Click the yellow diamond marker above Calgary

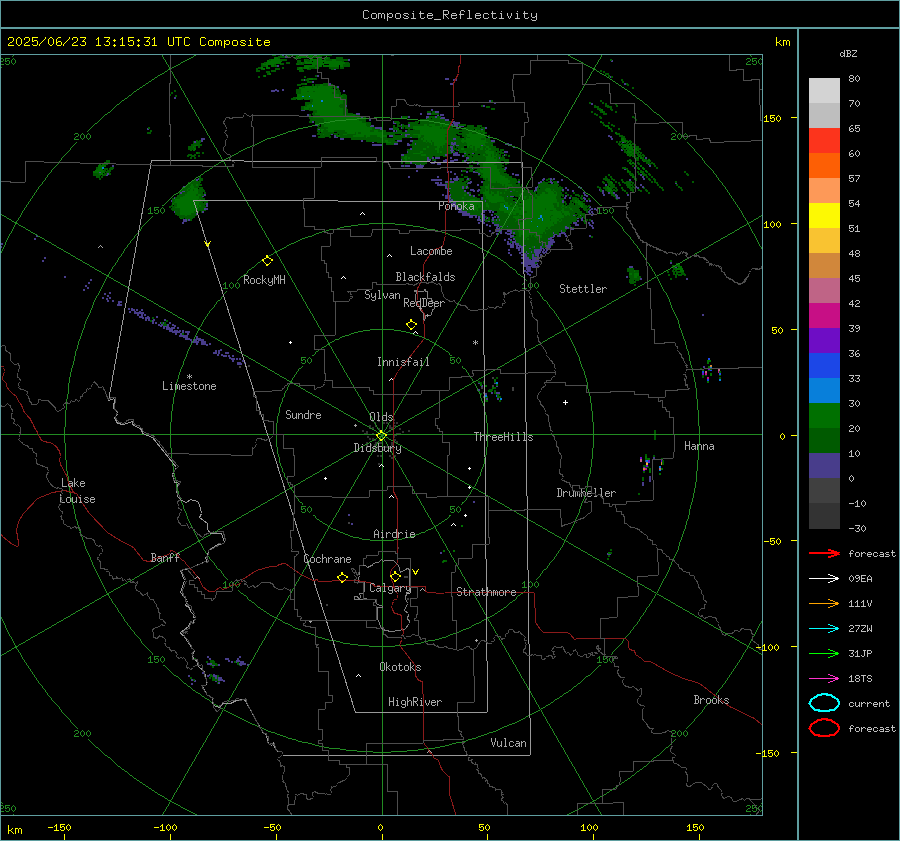pyautogui.click(x=395, y=576)
